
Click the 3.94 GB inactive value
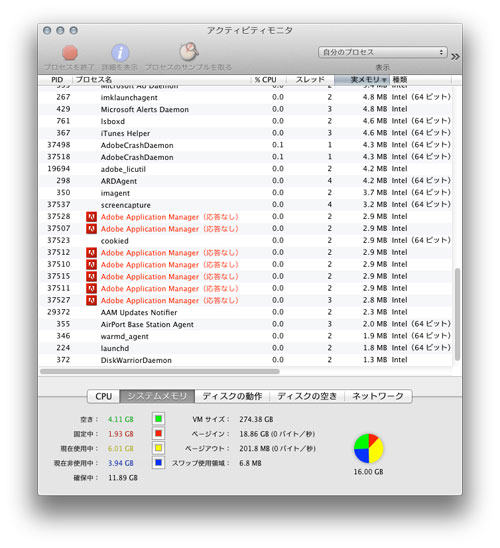[121, 463]
